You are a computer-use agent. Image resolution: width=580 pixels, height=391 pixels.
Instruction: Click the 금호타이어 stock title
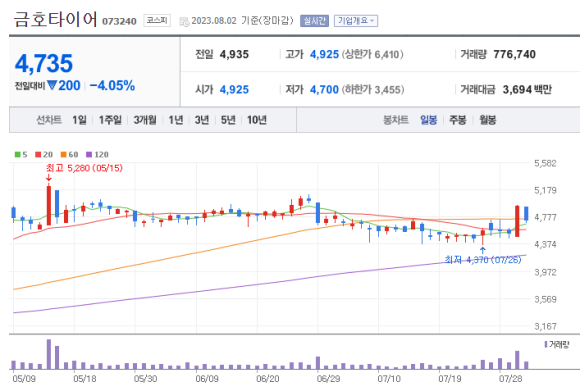55,19
